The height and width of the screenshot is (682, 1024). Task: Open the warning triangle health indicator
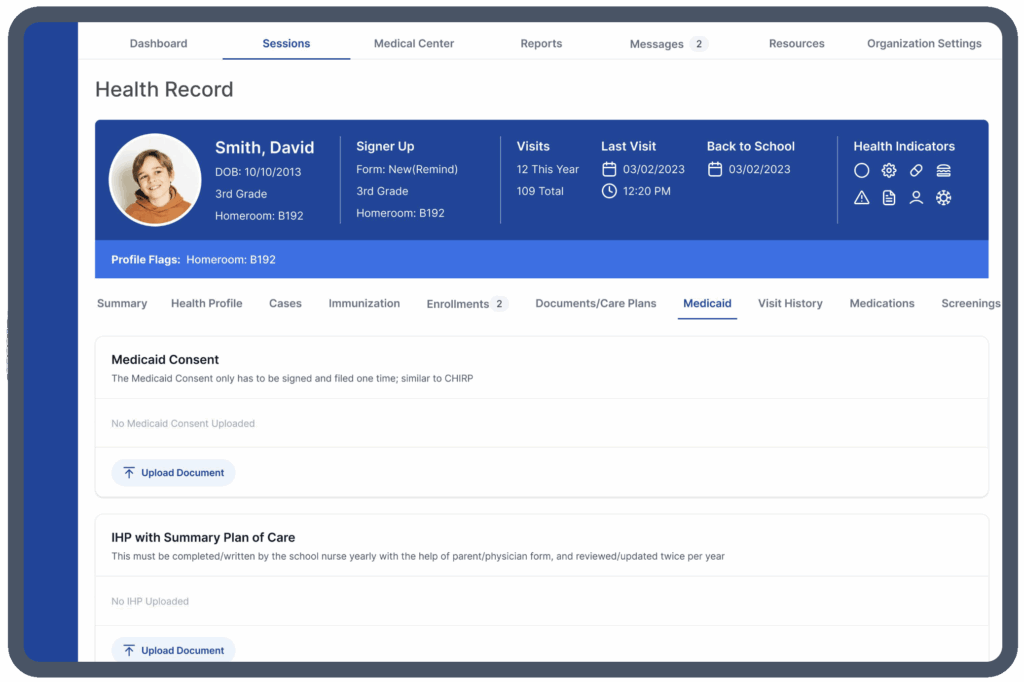click(x=861, y=197)
